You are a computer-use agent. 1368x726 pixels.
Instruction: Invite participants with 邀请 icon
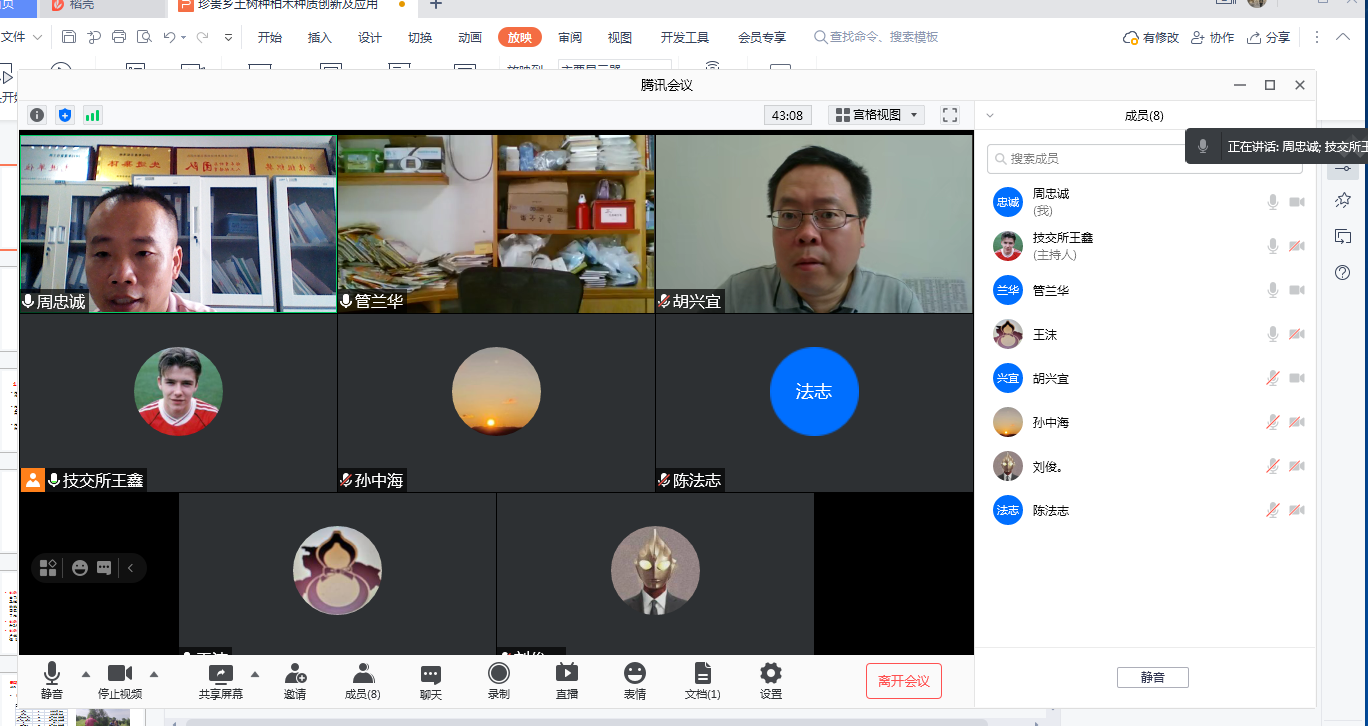point(295,680)
